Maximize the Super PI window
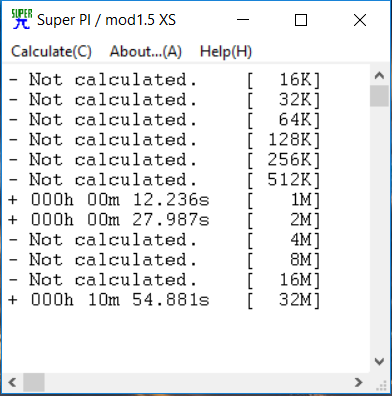The width and height of the screenshot is (392, 396). (x=301, y=20)
